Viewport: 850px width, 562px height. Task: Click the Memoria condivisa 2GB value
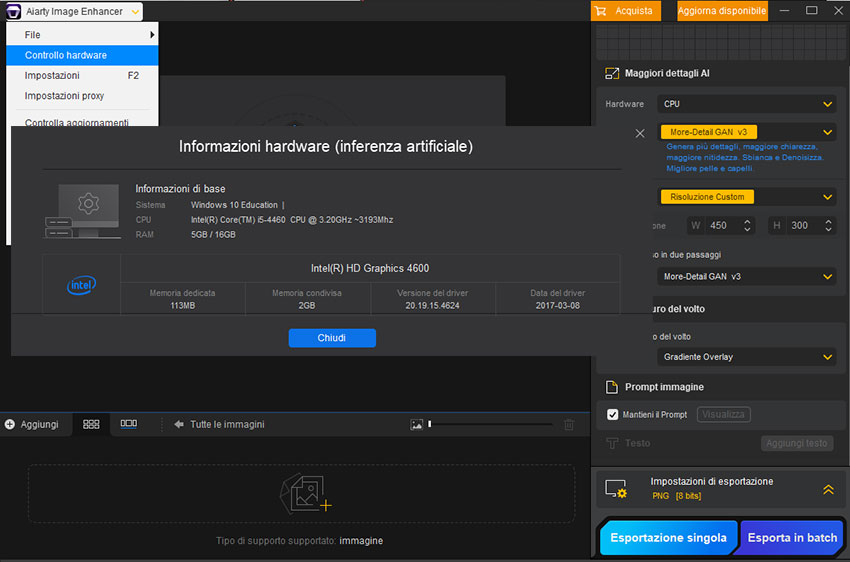click(307, 306)
